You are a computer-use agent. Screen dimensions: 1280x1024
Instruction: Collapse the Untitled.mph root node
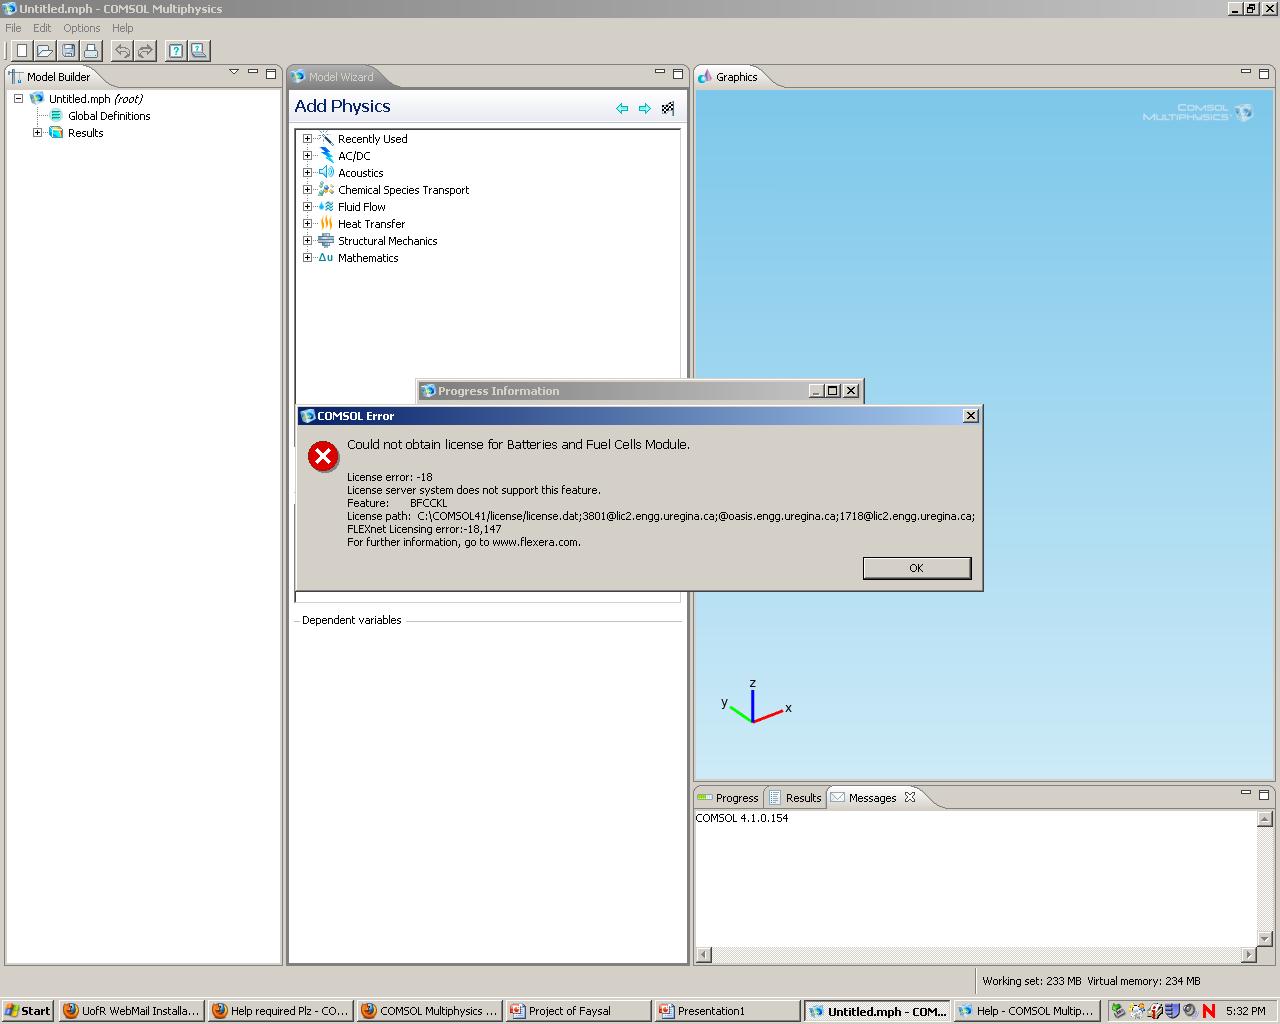click(18, 99)
